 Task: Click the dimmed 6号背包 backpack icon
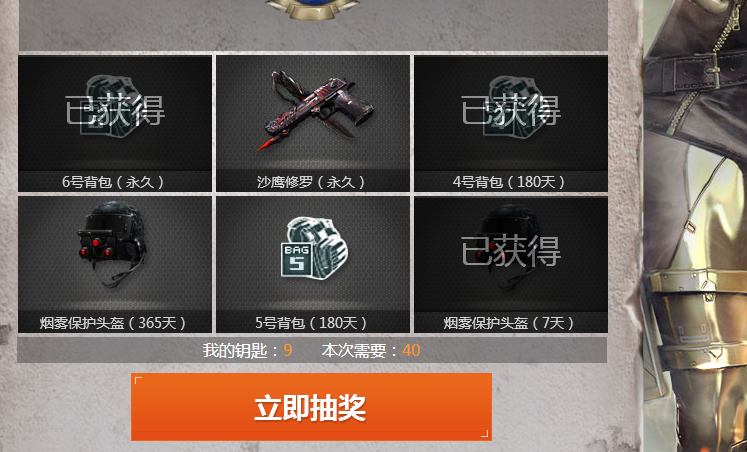[111, 106]
